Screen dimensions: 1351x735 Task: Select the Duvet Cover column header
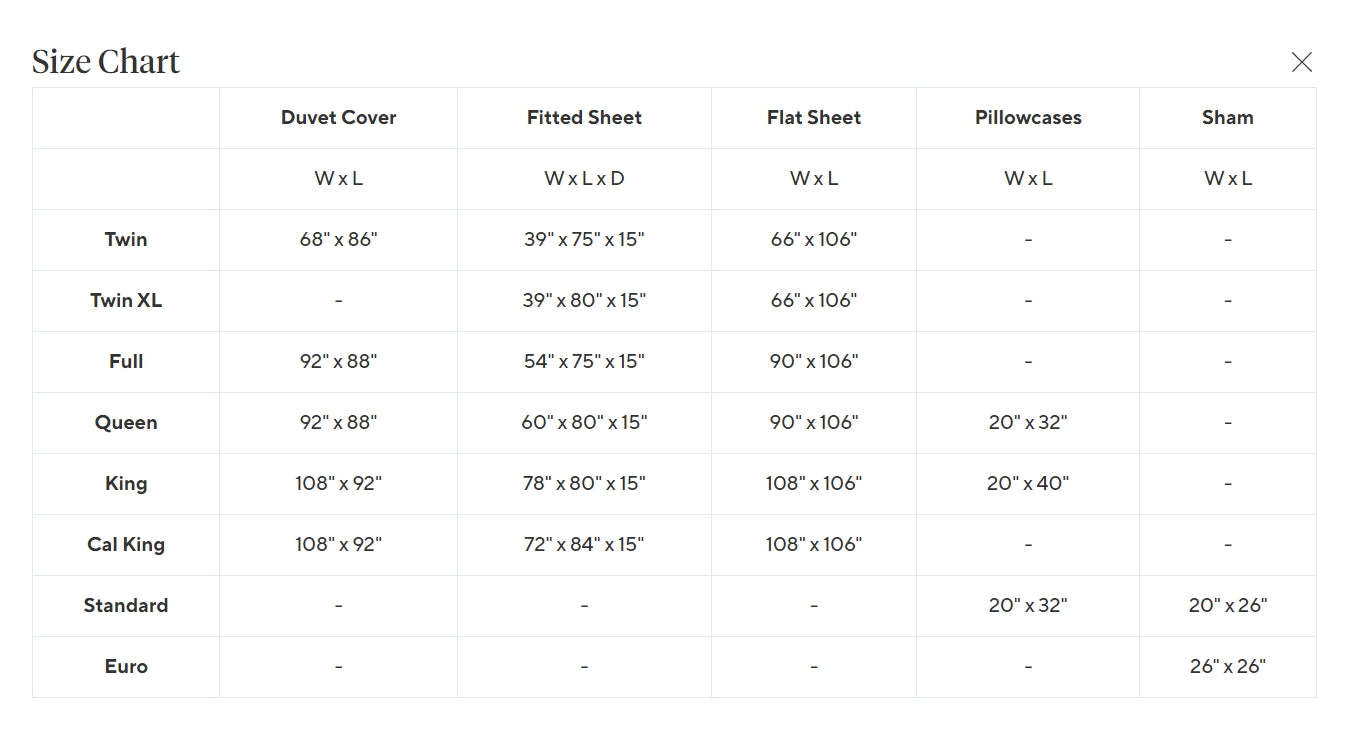coord(338,118)
